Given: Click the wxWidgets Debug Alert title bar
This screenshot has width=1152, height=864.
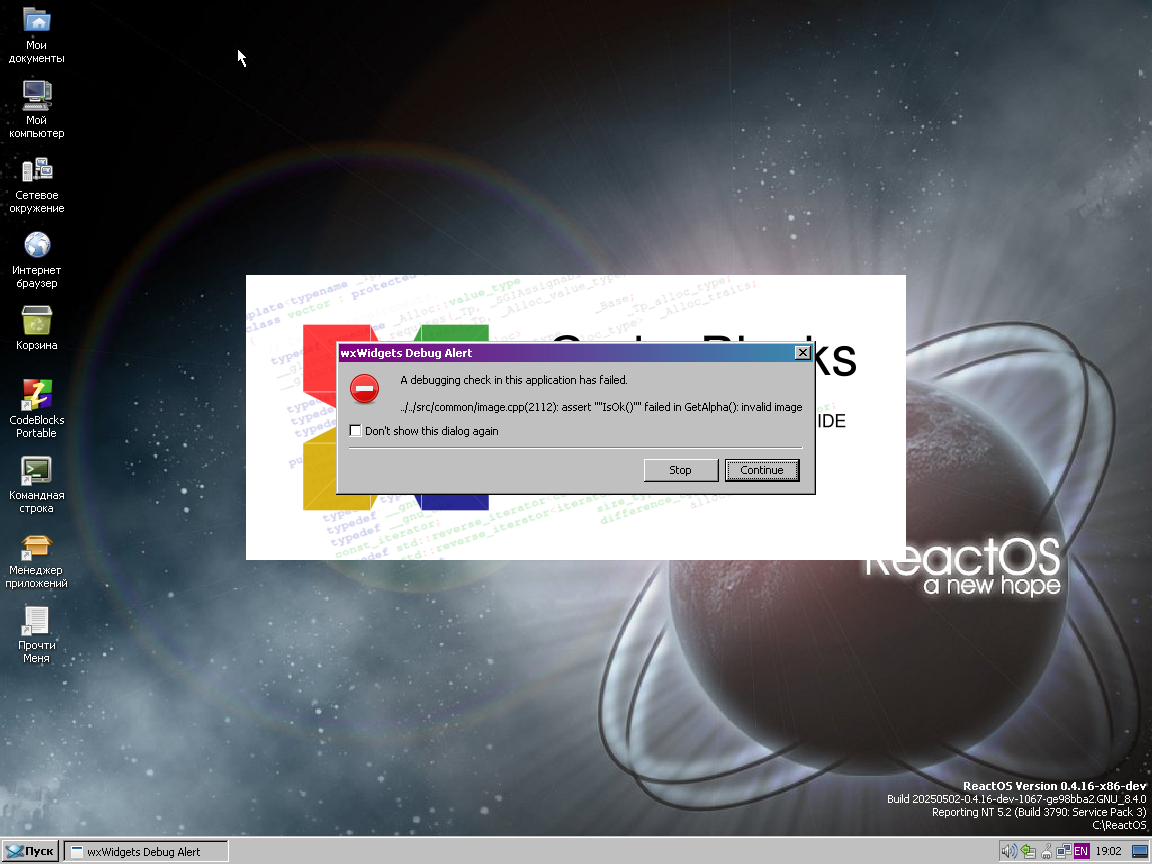Looking at the screenshot, I should click(x=566, y=353).
